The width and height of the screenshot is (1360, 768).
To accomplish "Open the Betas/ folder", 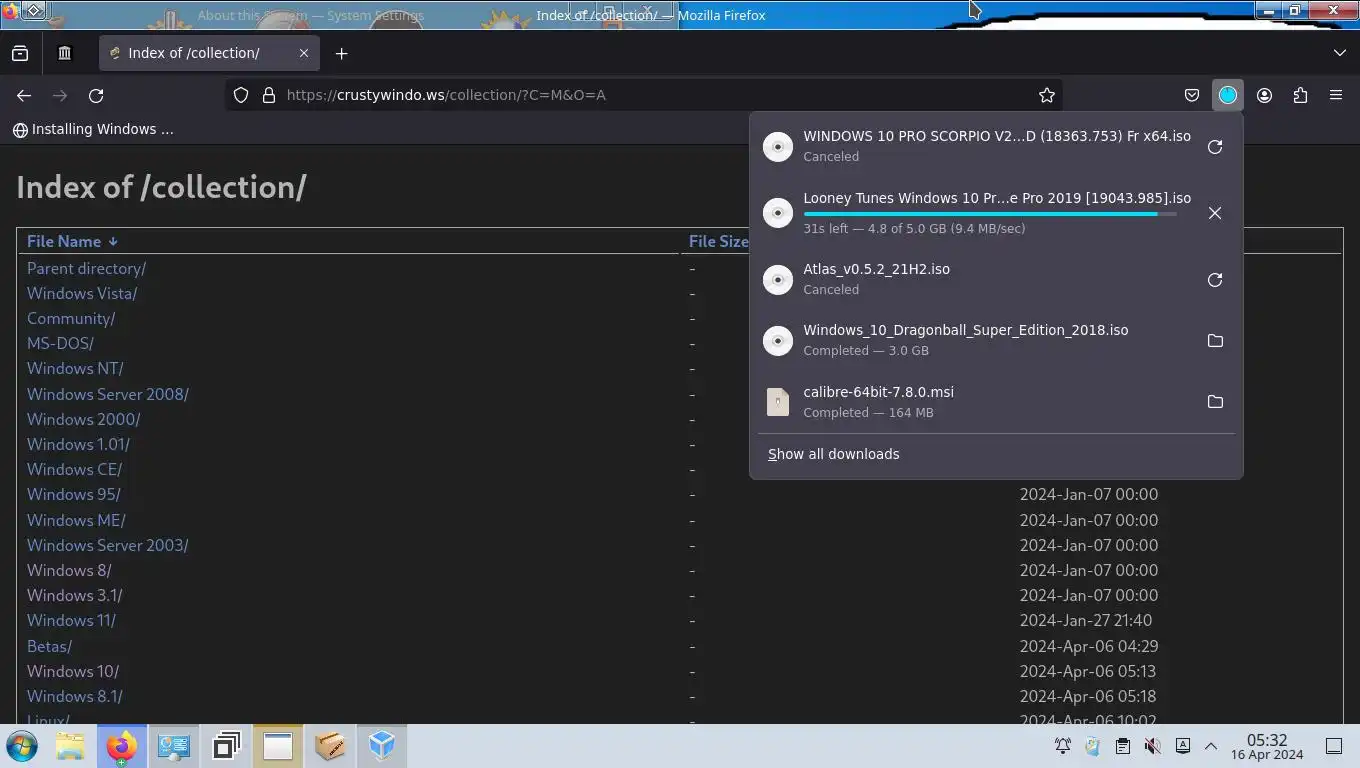I will coord(49,646).
